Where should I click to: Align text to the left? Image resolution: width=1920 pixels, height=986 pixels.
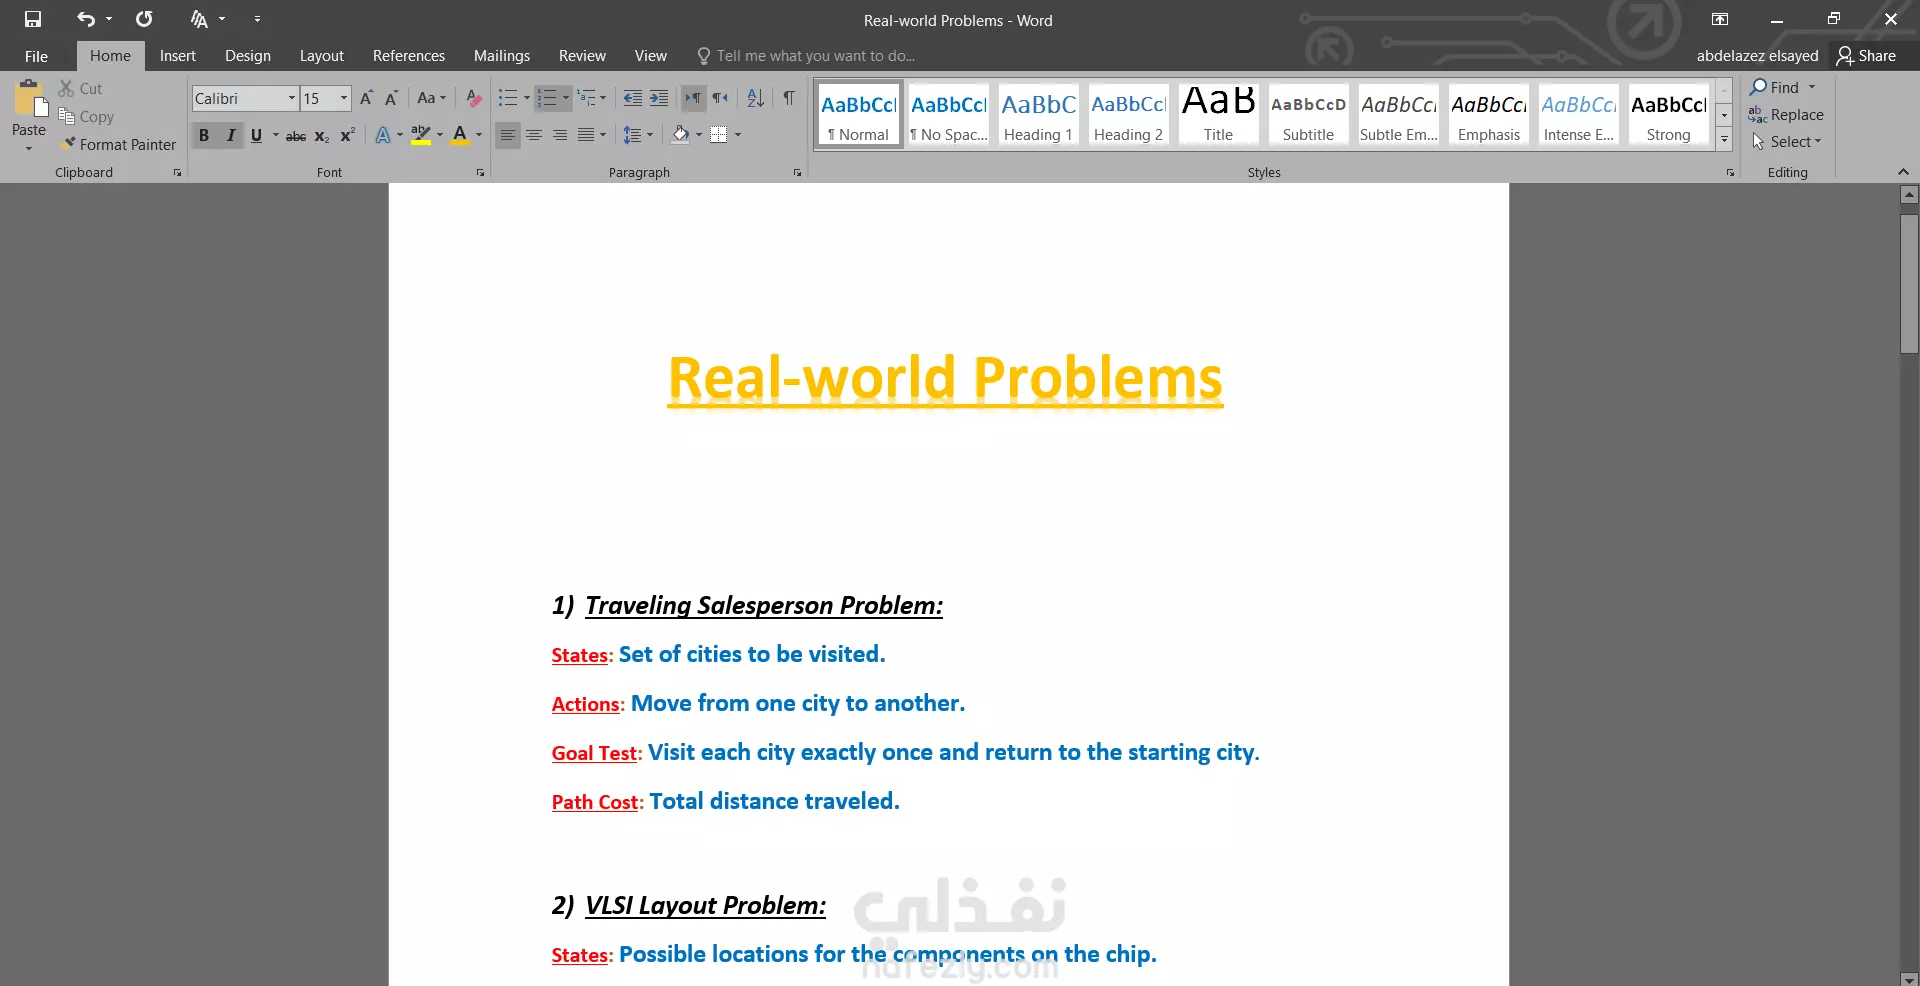(508, 135)
